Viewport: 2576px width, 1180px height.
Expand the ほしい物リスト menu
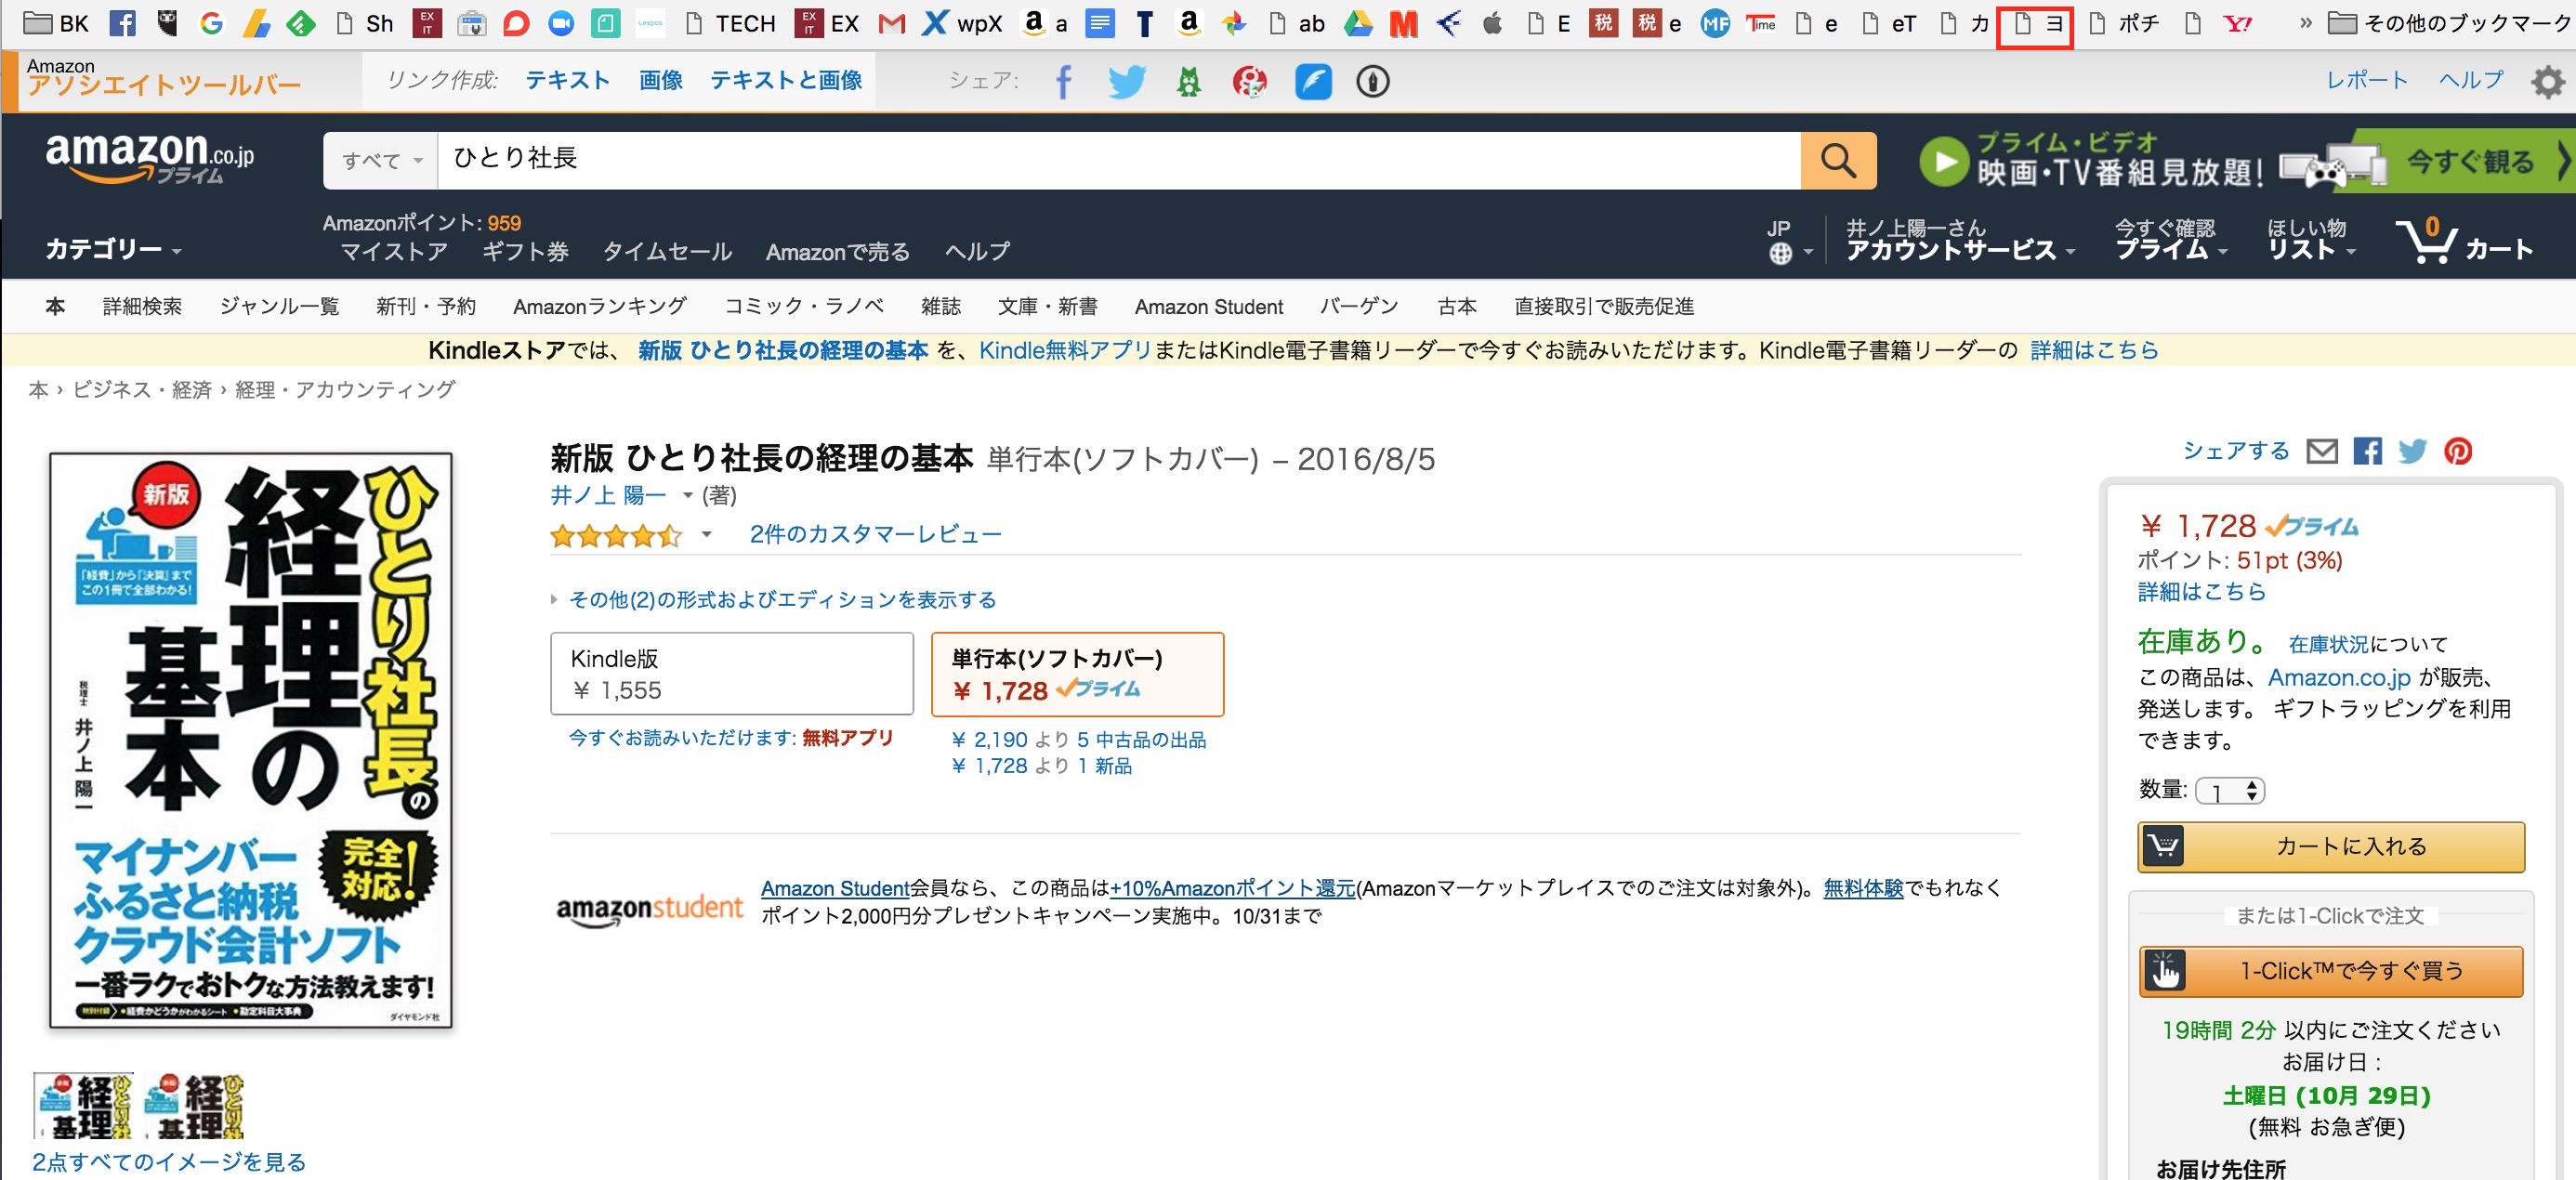2310,241
